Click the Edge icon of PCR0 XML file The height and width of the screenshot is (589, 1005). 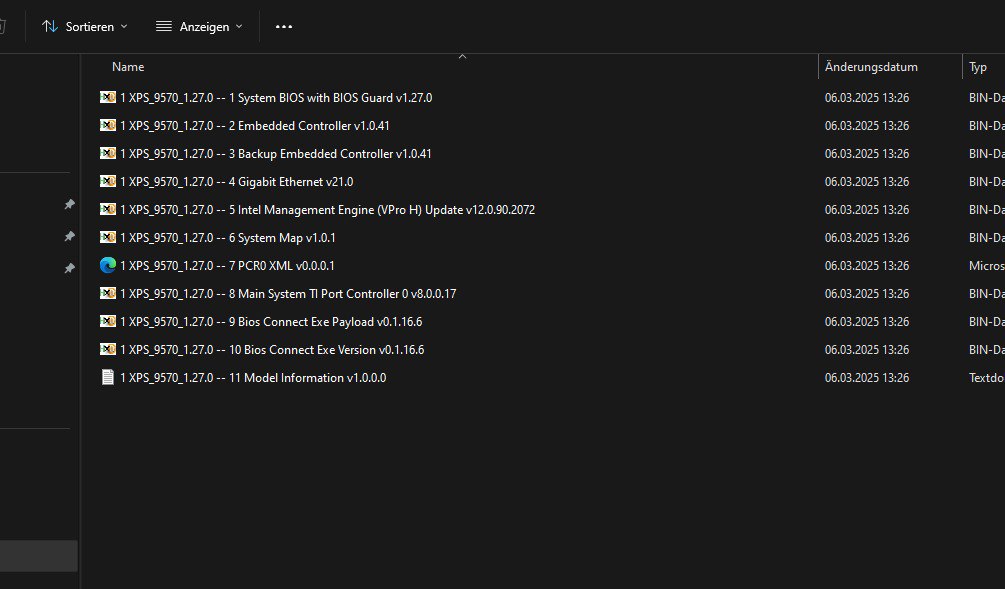click(108, 265)
